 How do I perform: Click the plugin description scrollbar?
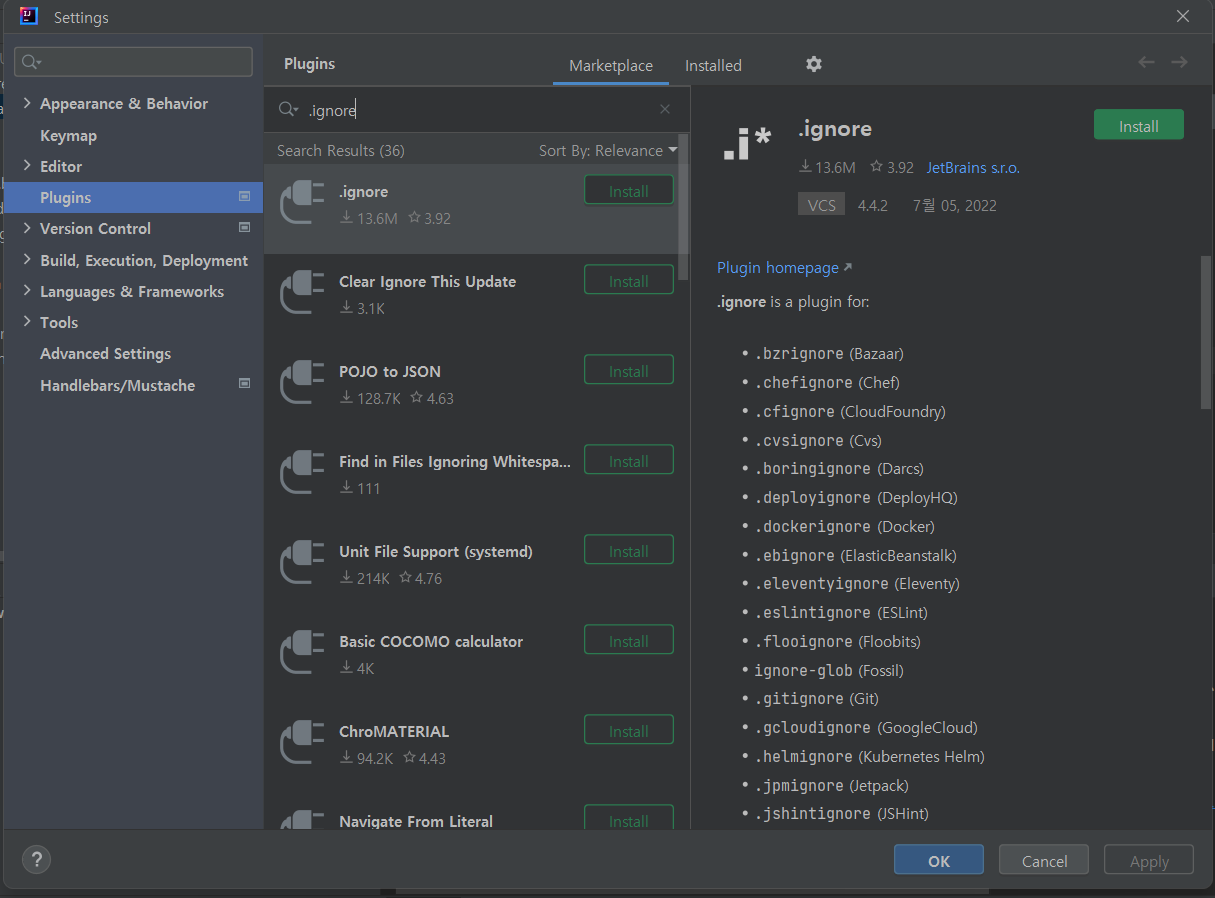pos(1206,332)
